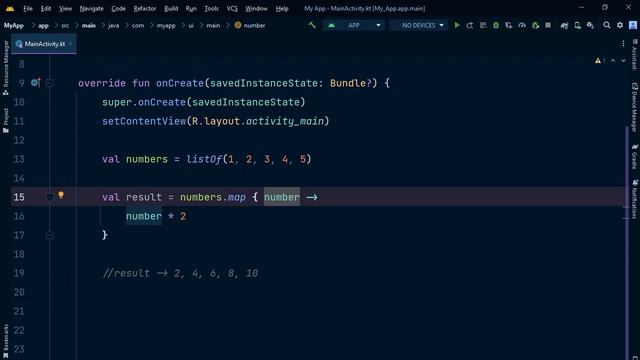Click the fold end marker at line 17
The height and width of the screenshot is (360, 640).
point(50,236)
